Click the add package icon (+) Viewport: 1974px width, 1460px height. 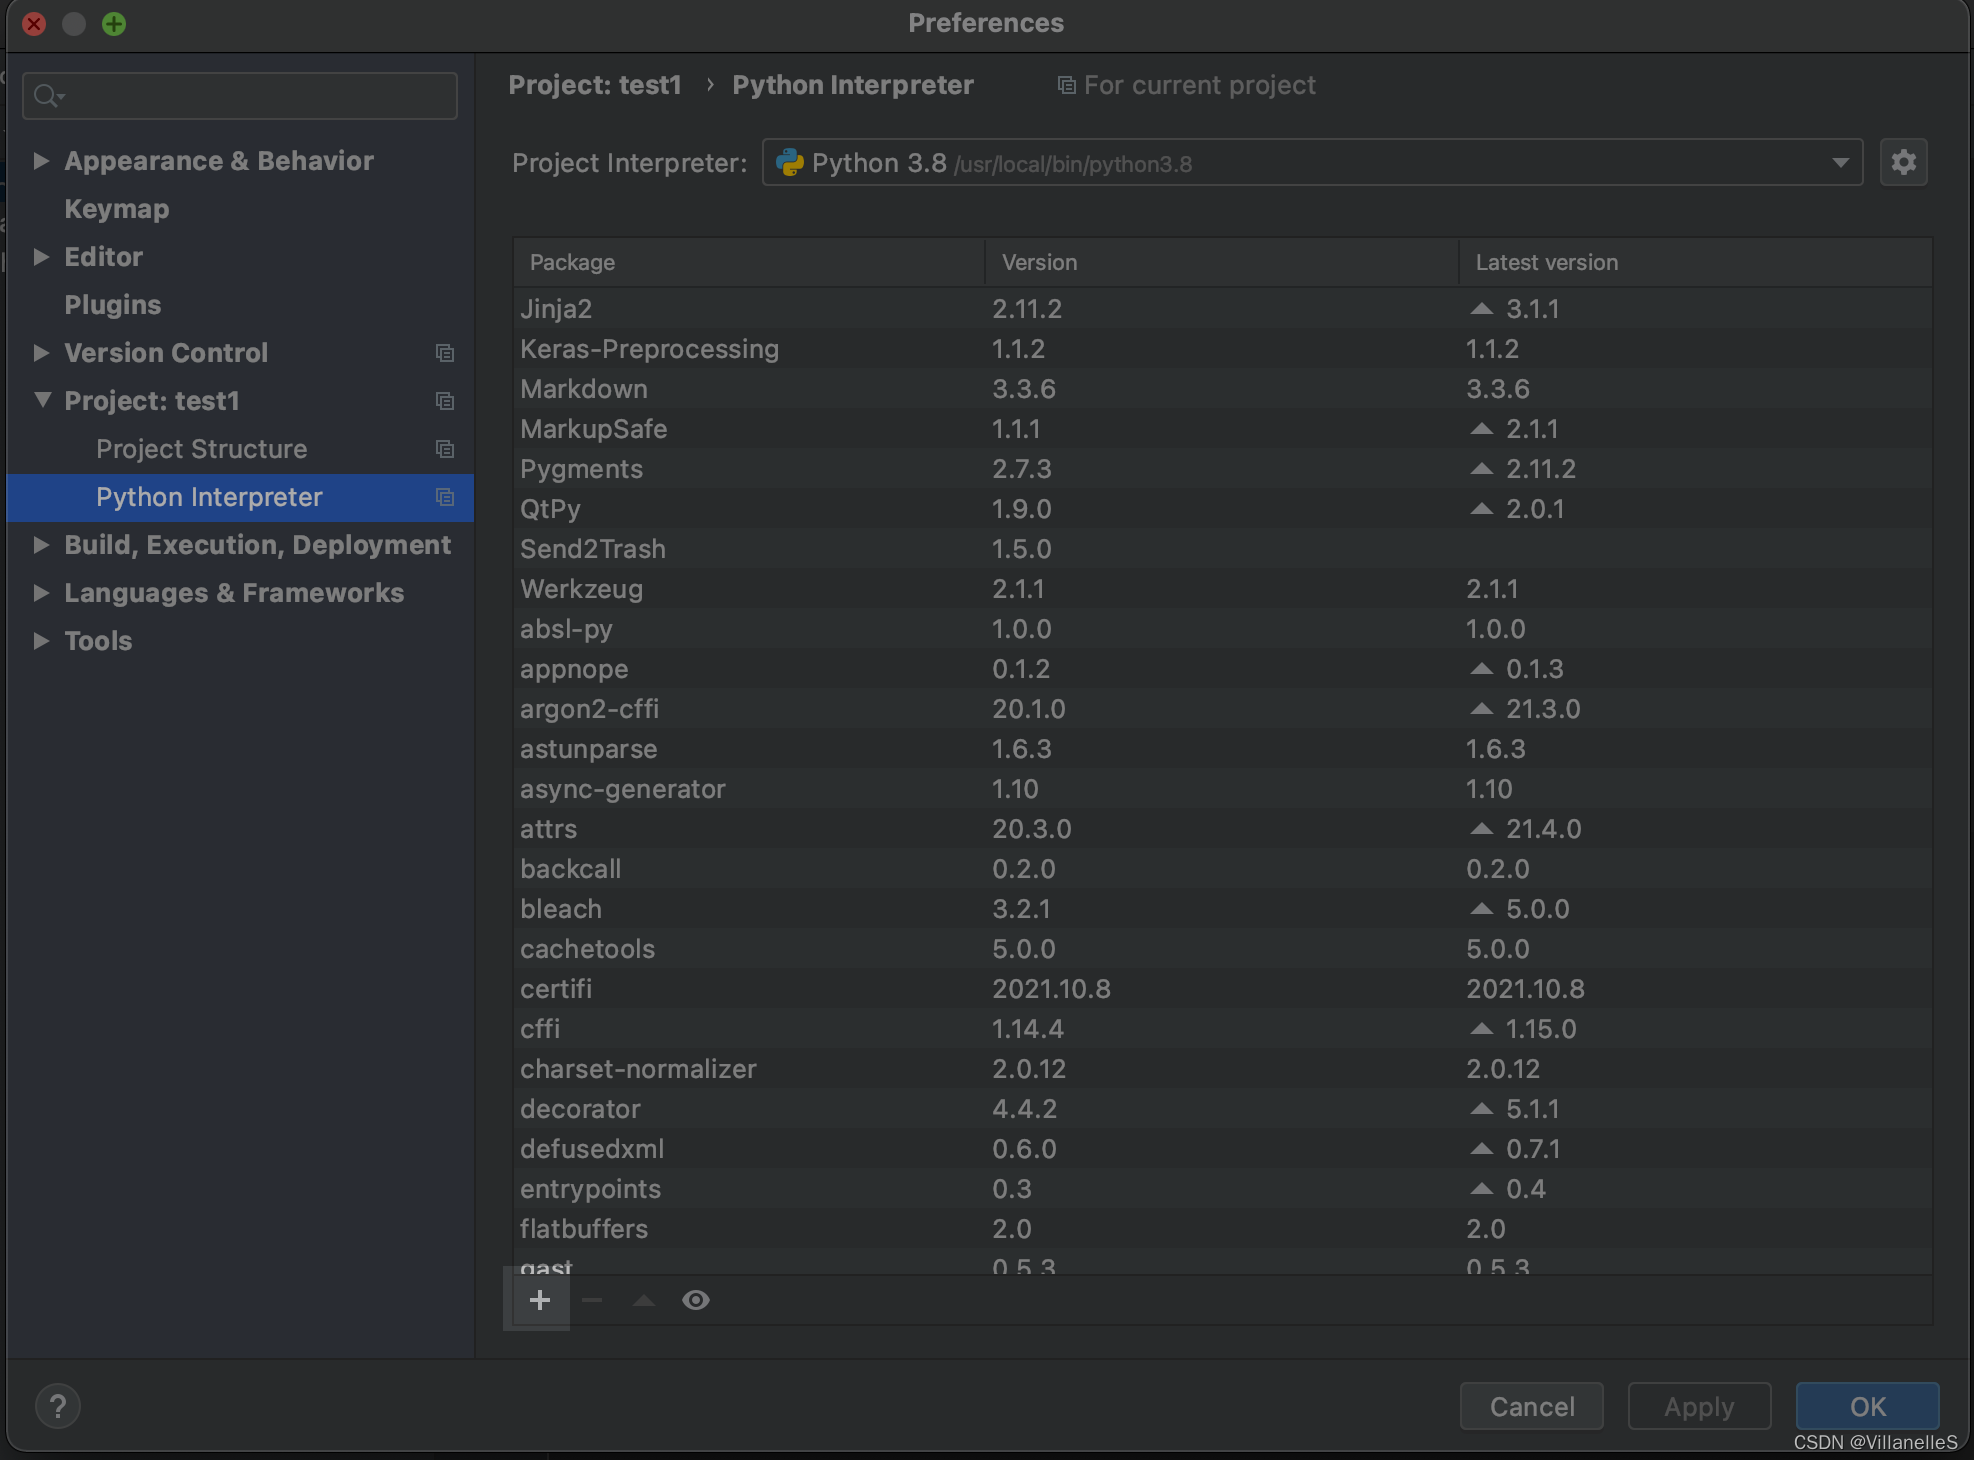[x=540, y=1301]
